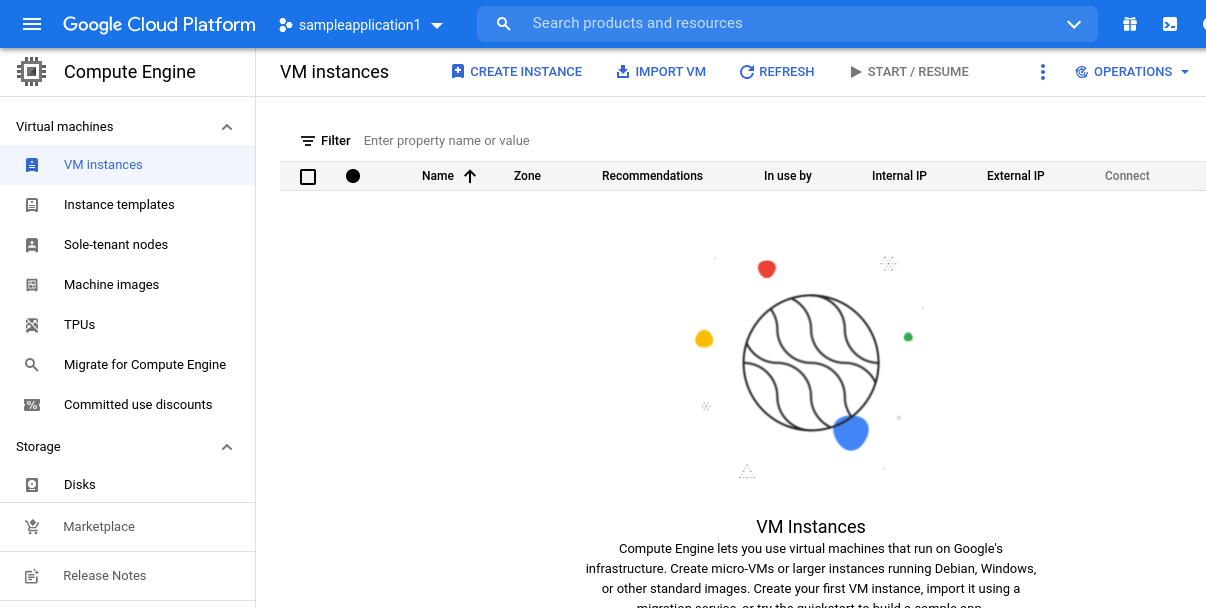Click the Import VM download icon
This screenshot has width=1206, height=608.
tap(623, 71)
